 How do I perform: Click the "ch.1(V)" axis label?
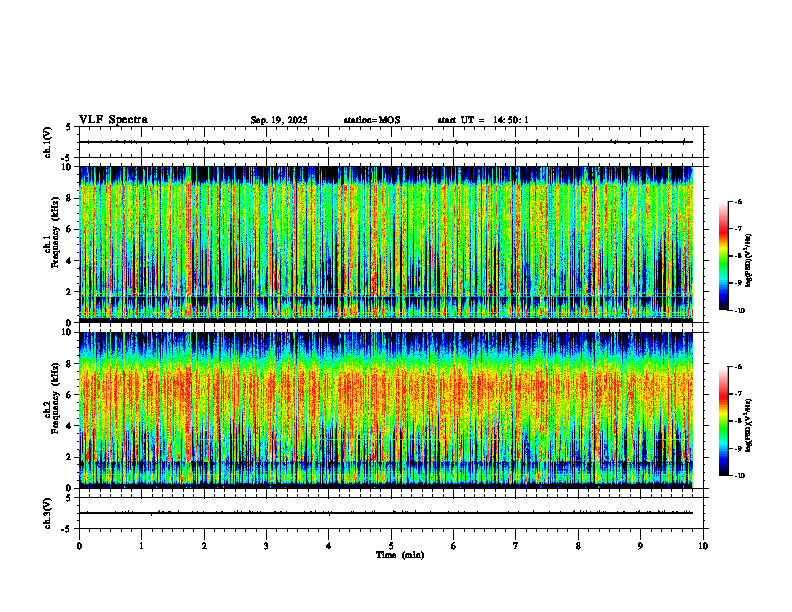(x=48, y=142)
